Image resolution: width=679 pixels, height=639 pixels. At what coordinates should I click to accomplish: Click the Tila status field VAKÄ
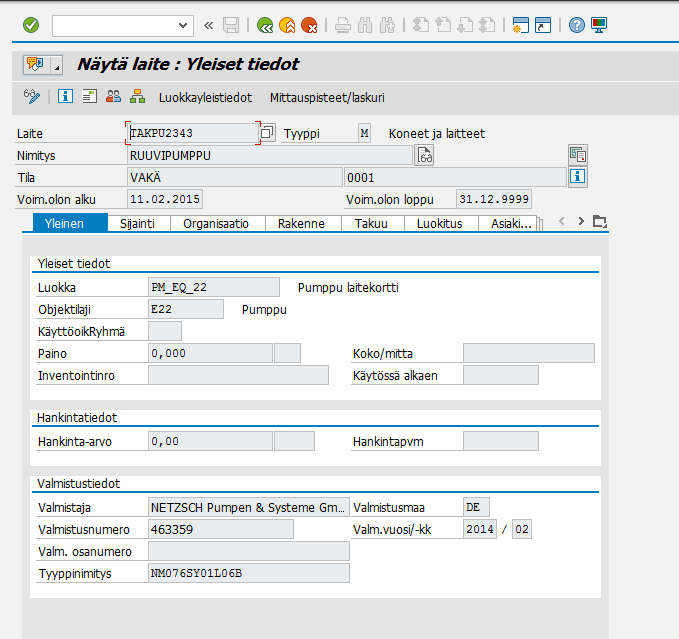pos(234,178)
